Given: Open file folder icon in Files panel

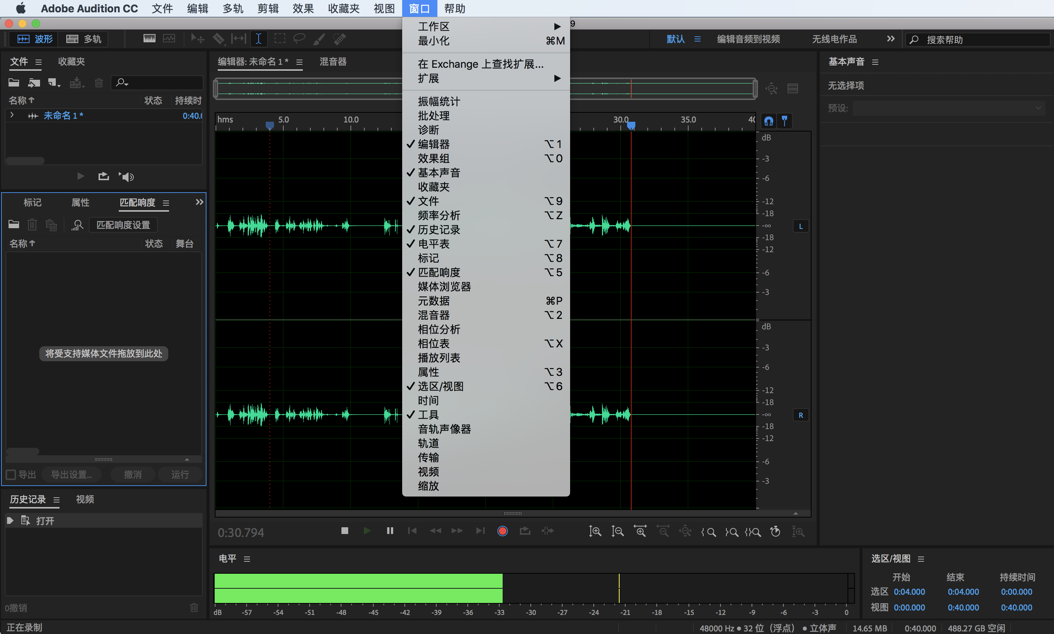Looking at the screenshot, I should tap(14, 83).
